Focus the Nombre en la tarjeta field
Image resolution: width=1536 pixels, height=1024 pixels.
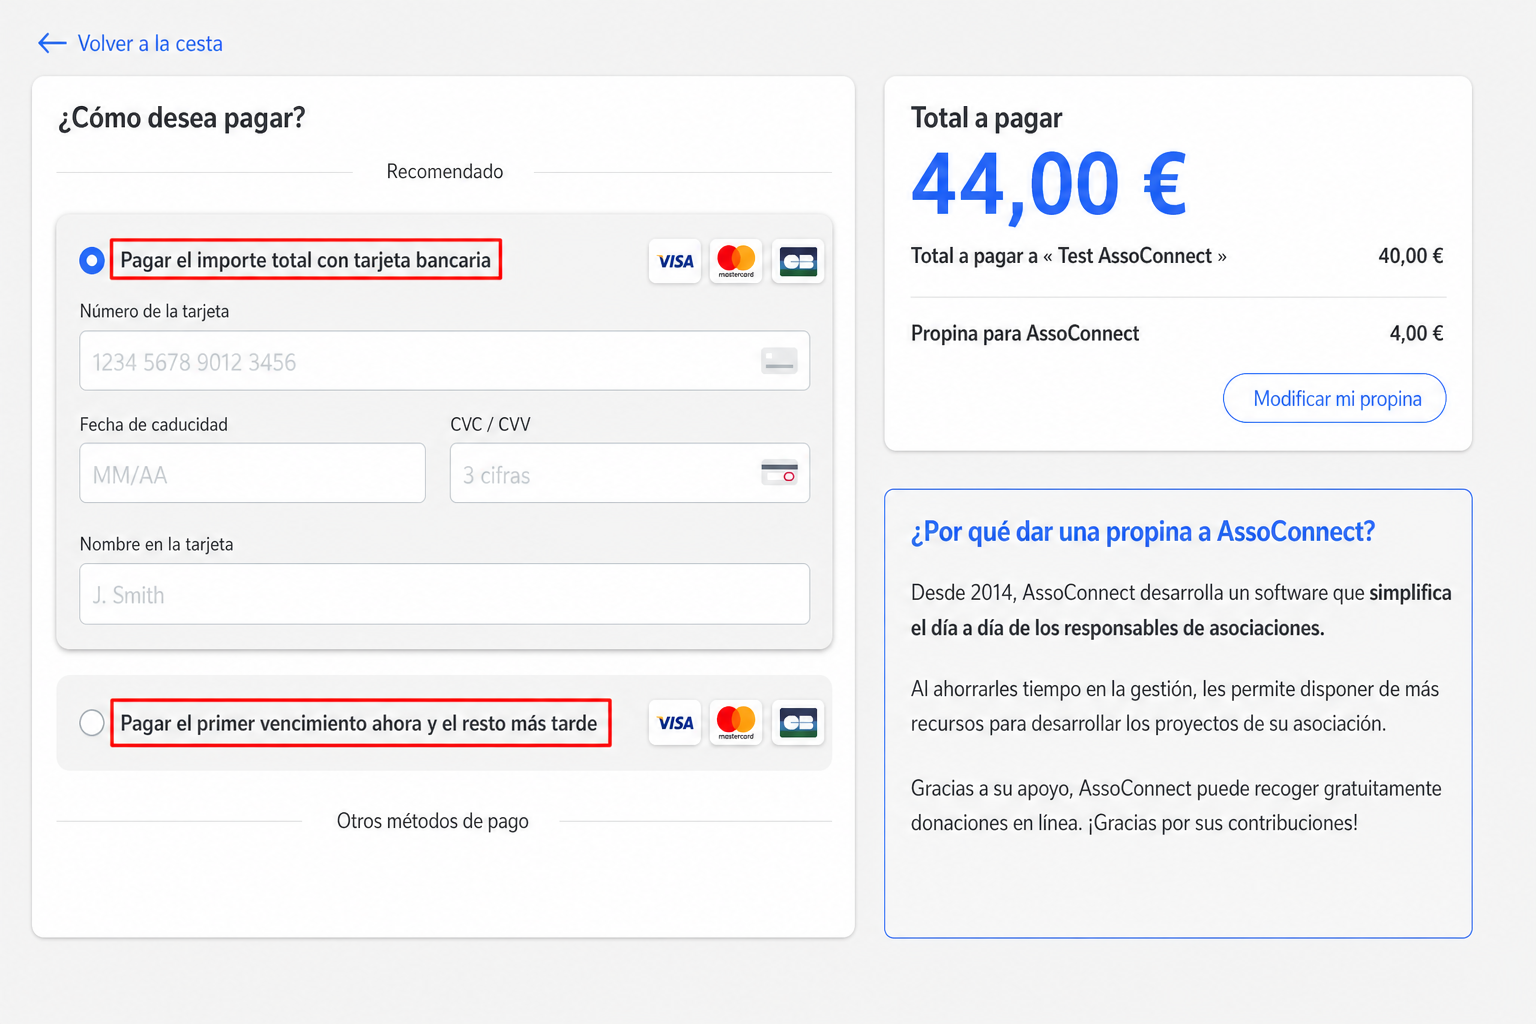(445, 594)
